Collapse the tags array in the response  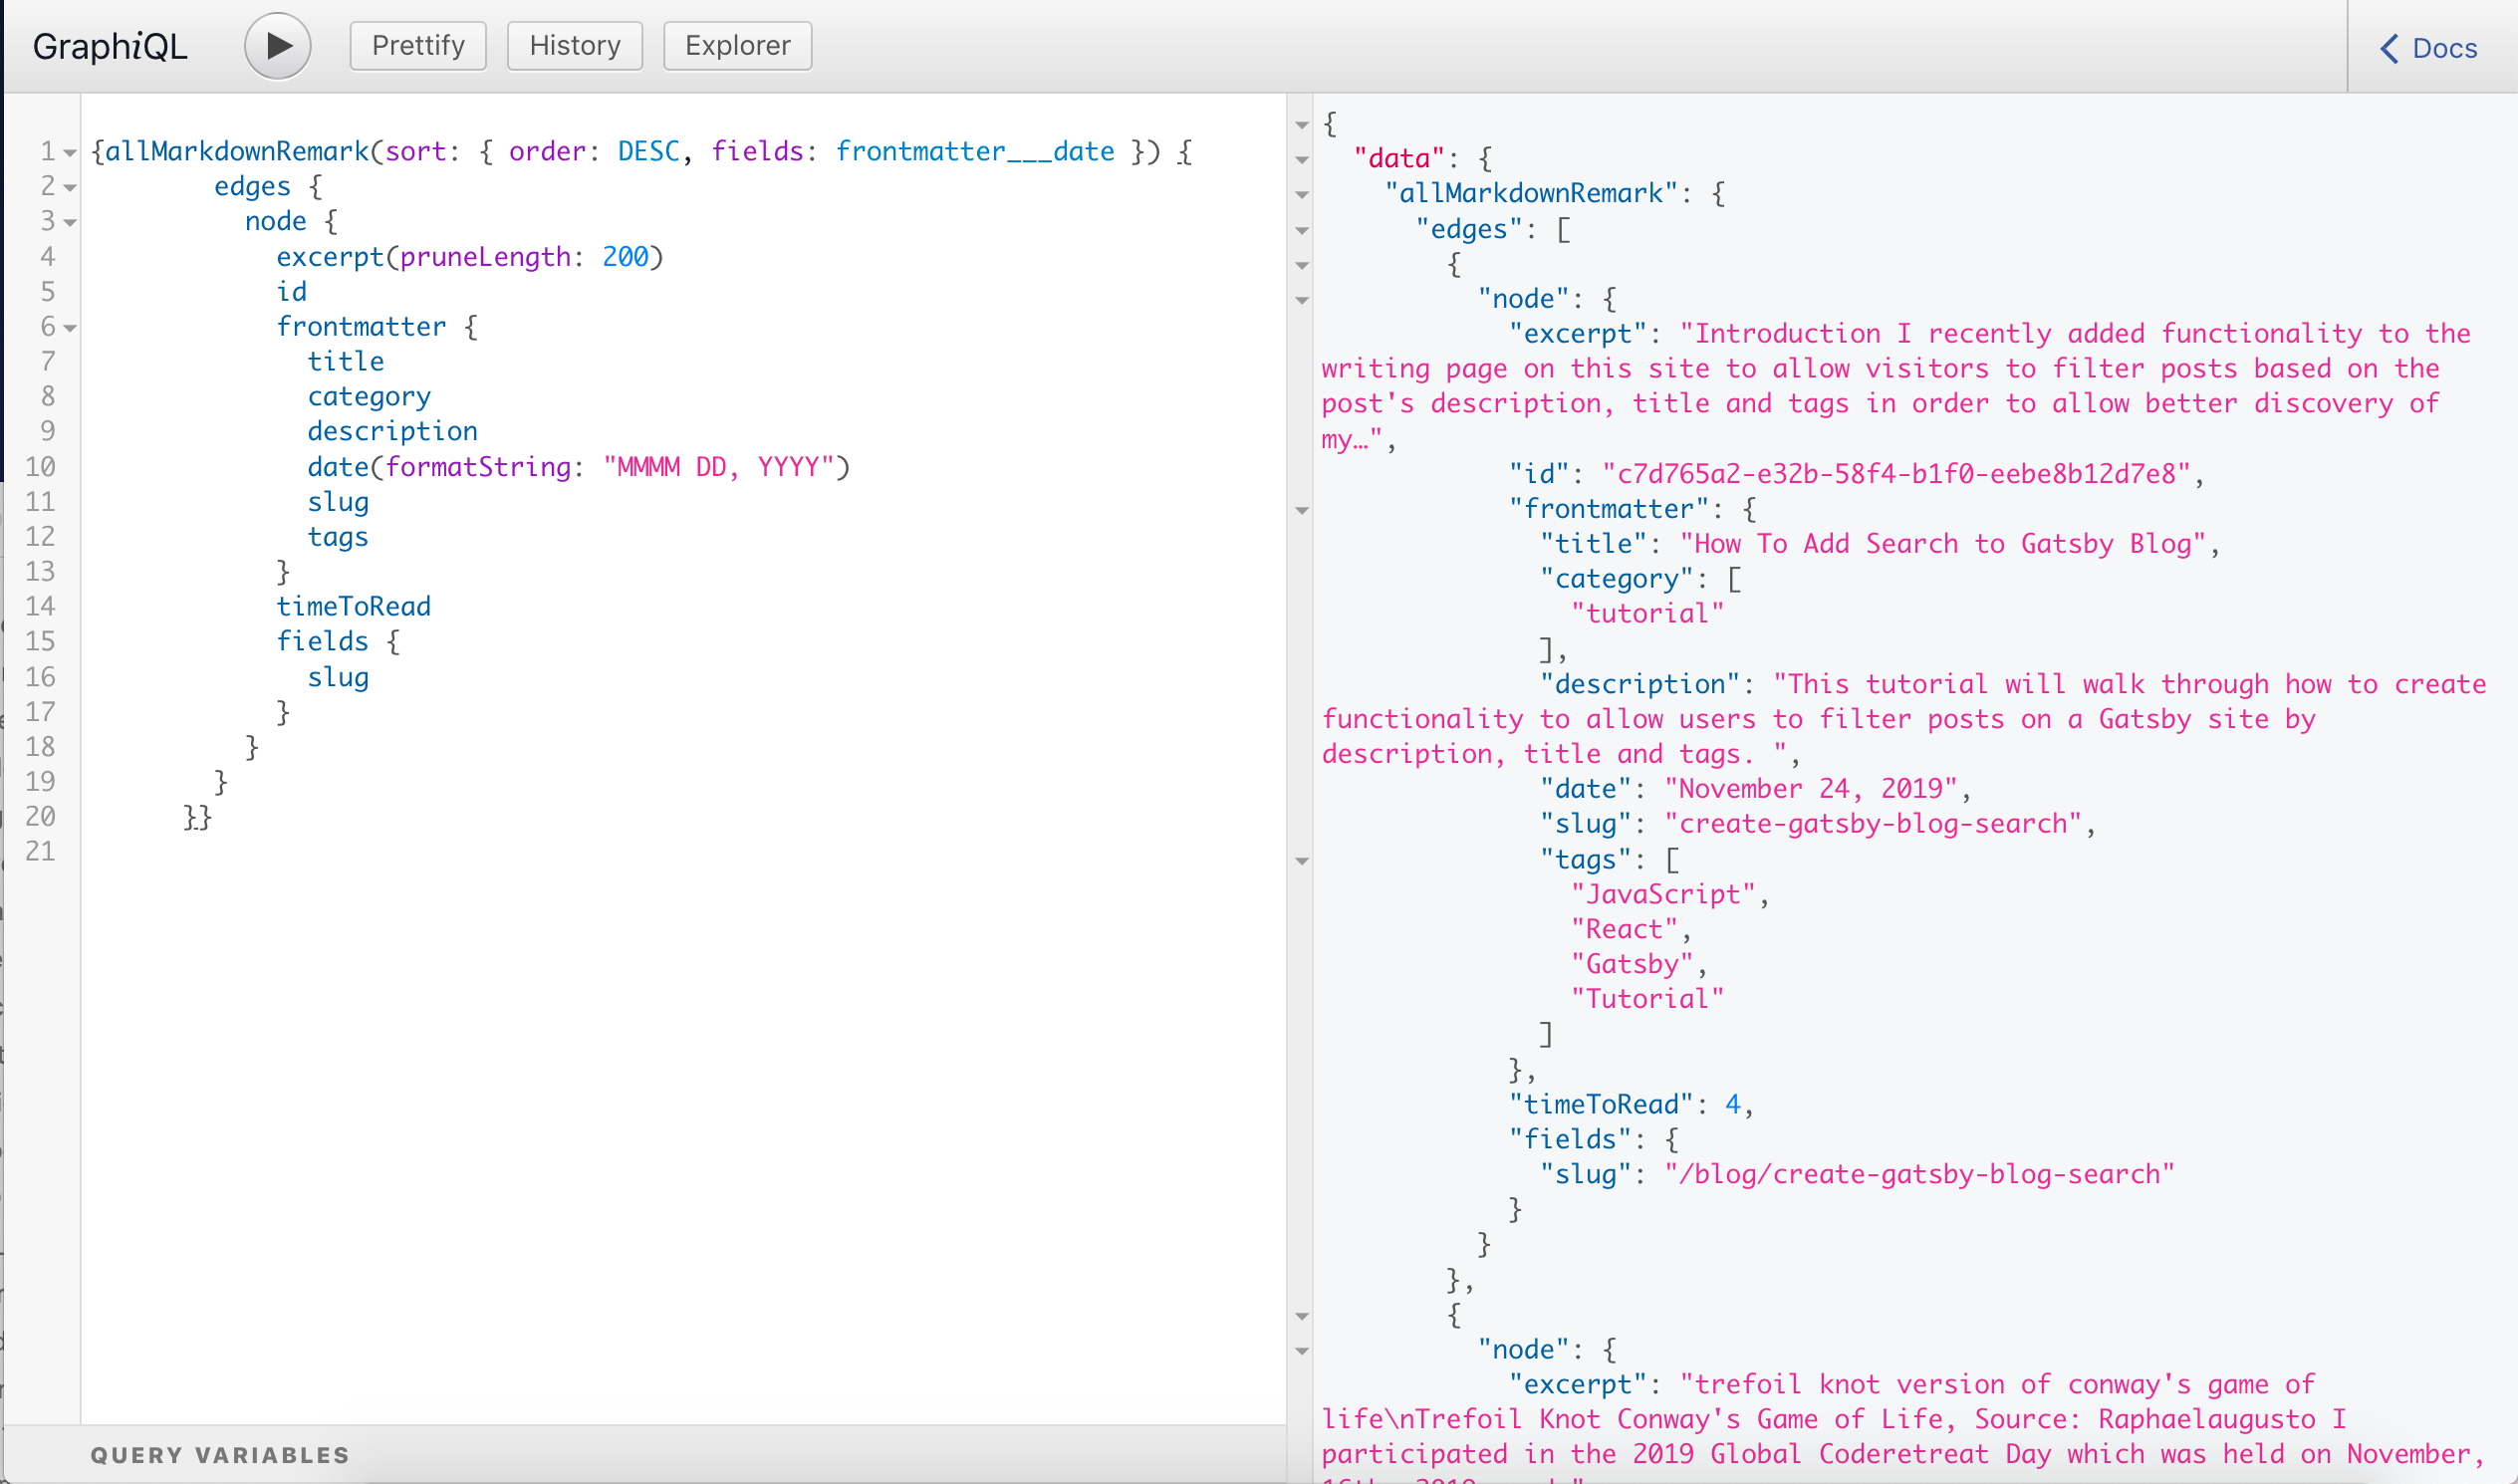(x=1301, y=859)
